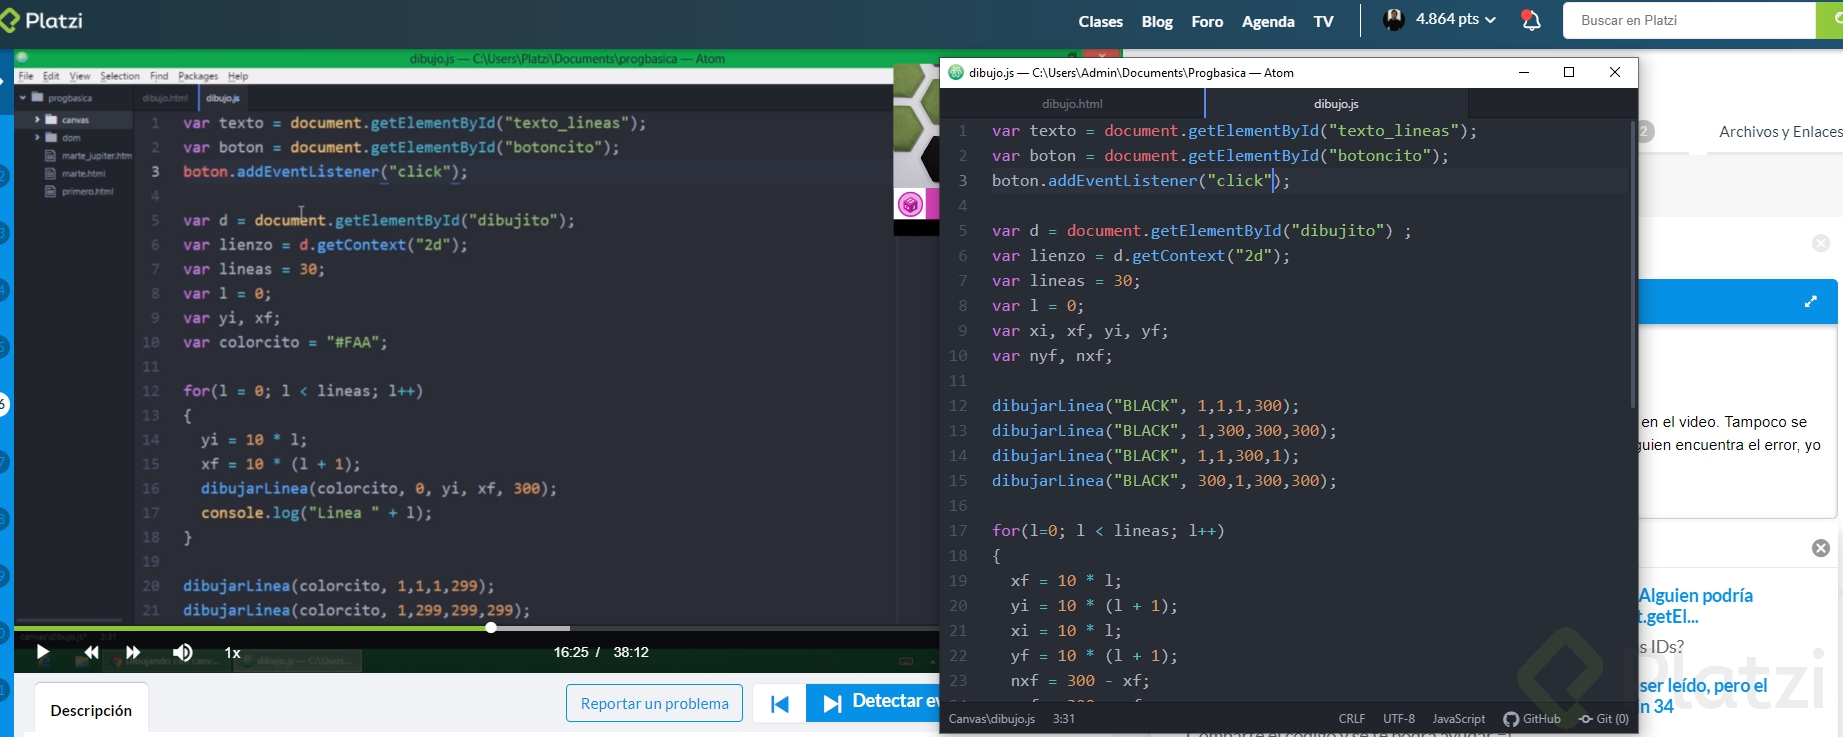Image resolution: width=1843 pixels, height=737 pixels.
Task: Click the Atom app icon in title bar
Action: pyautogui.click(x=955, y=72)
